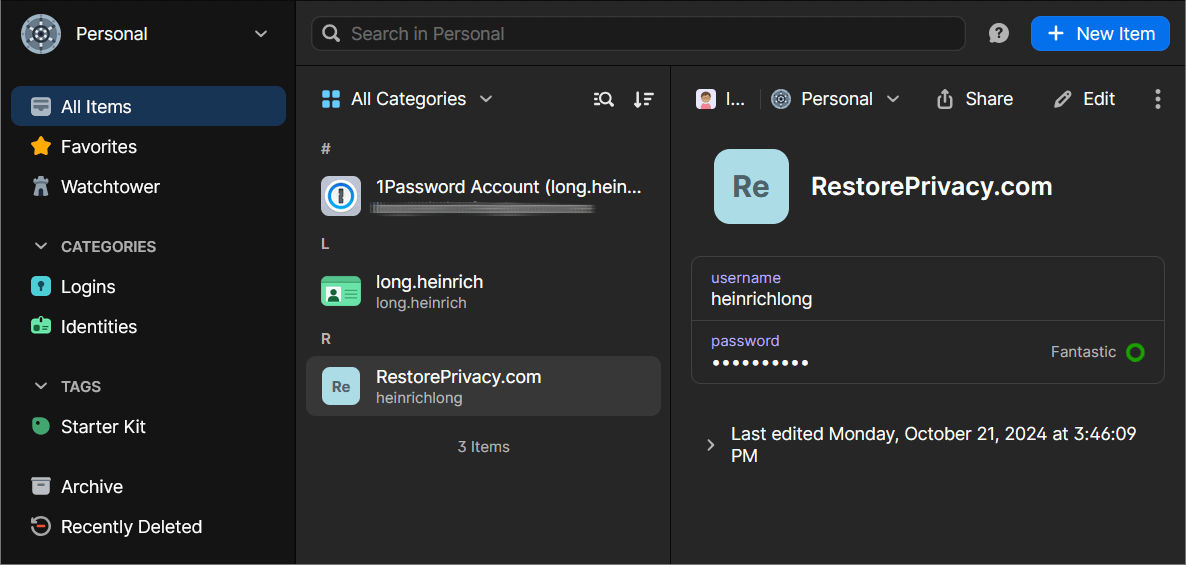Viewport: 1186px width, 565px height.
Task: Click the magnifier icon in search bar
Action: (331, 34)
